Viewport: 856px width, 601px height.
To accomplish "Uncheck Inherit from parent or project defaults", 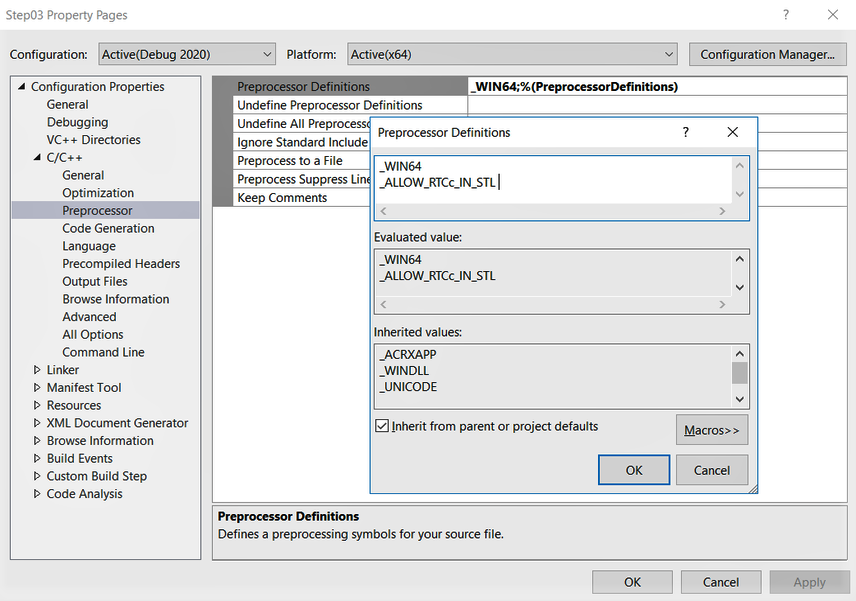I will (x=382, y=426).
